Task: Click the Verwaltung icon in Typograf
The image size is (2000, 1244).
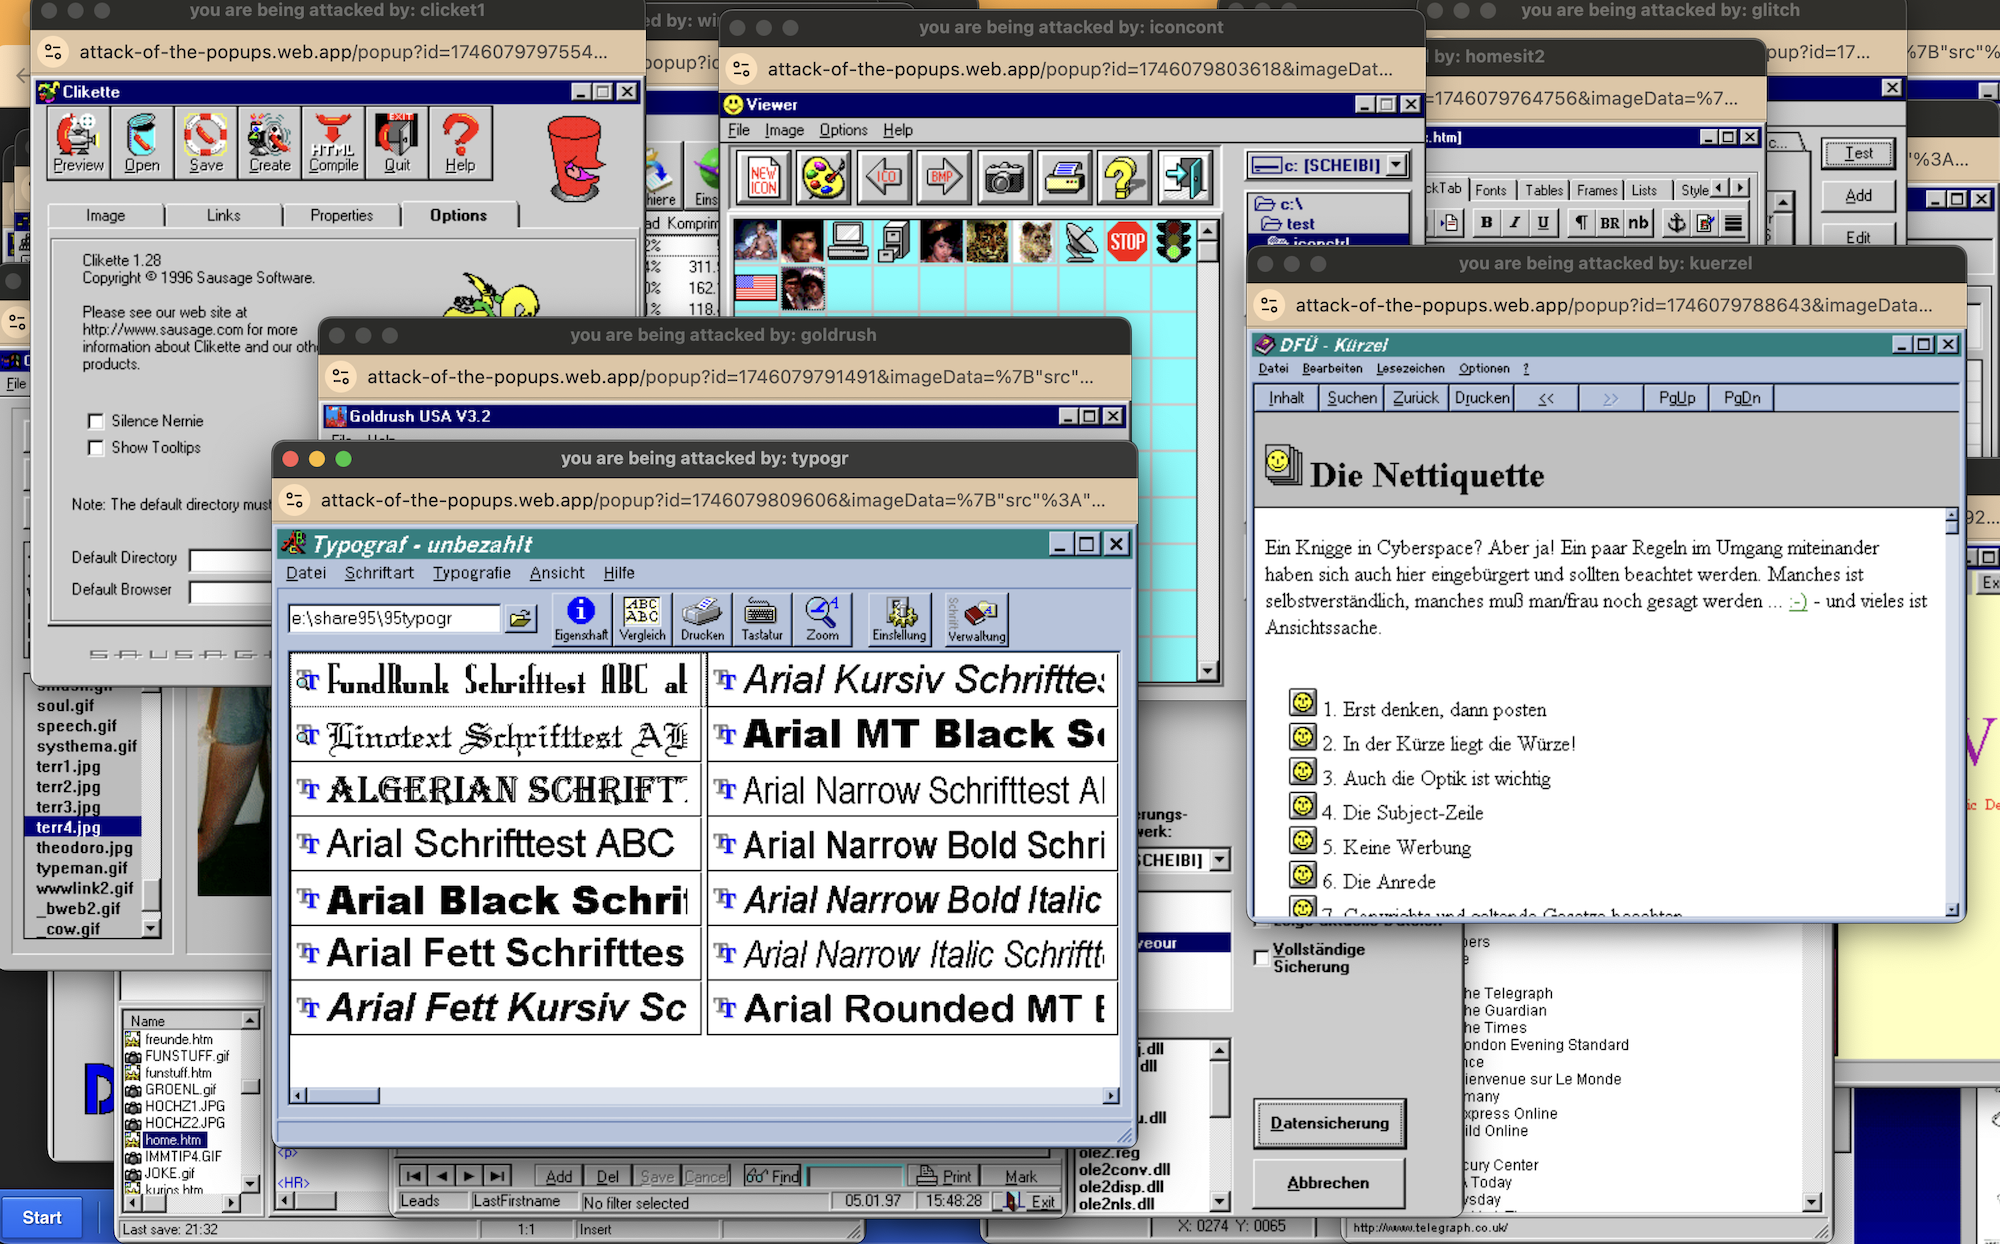Action: (977, 619)
